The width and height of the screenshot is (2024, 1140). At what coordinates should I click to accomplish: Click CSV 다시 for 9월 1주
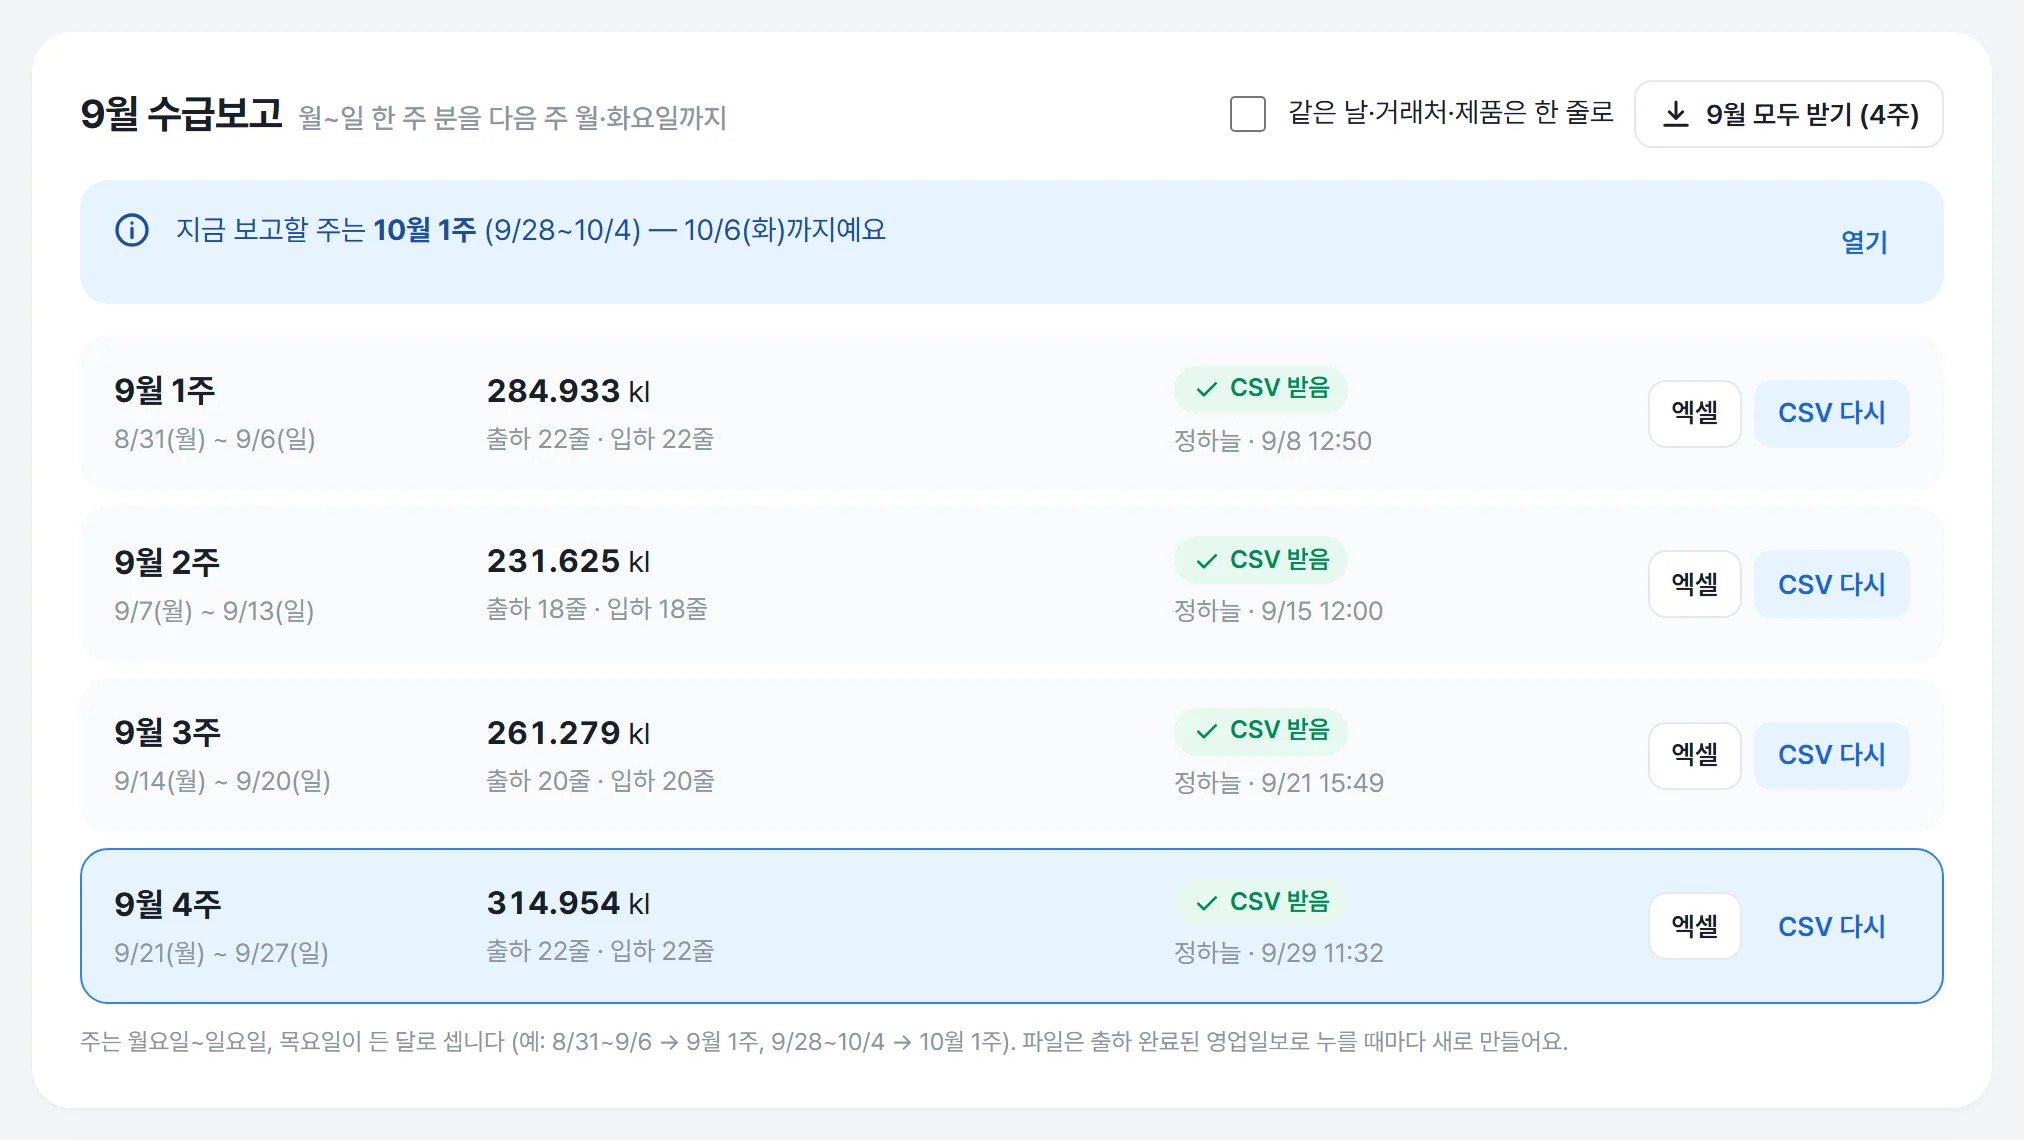click(x=1831, y=413)
